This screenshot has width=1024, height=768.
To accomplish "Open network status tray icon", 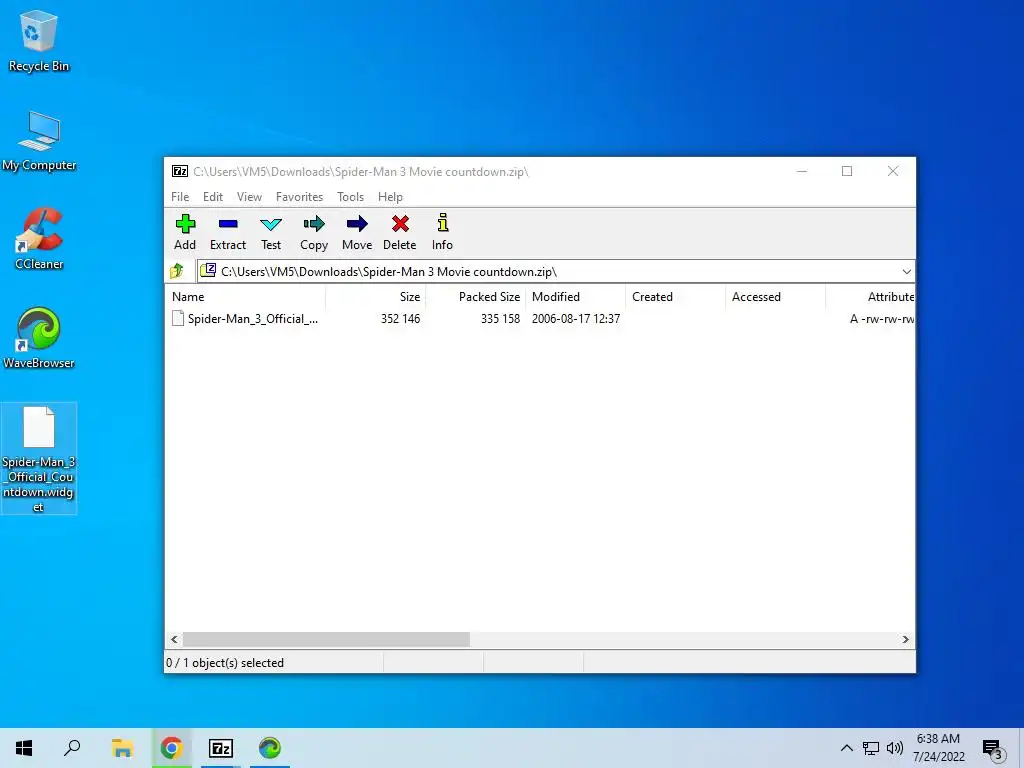I will click(871, 748).
